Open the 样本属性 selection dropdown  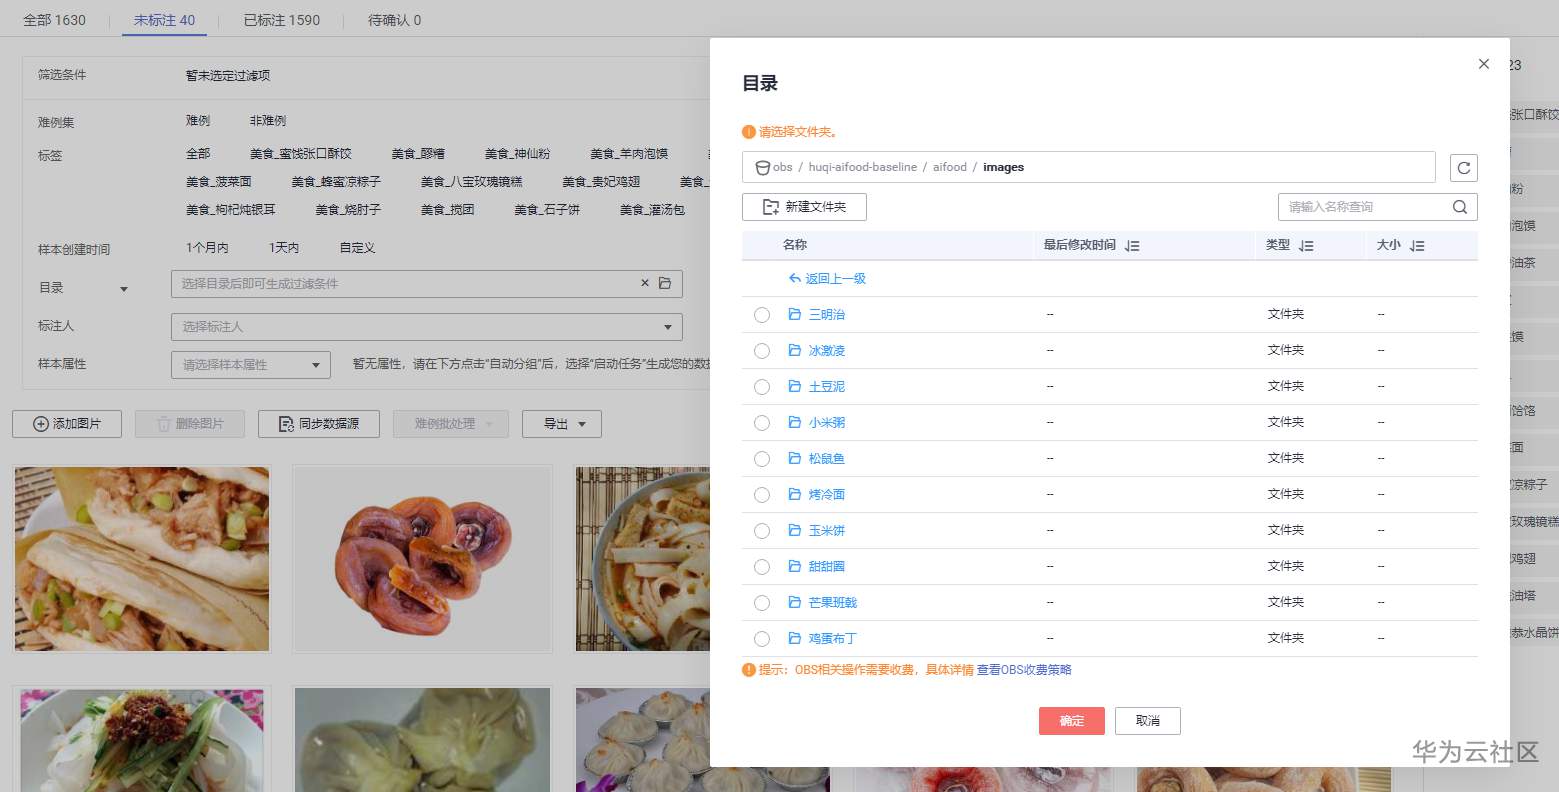251,365
